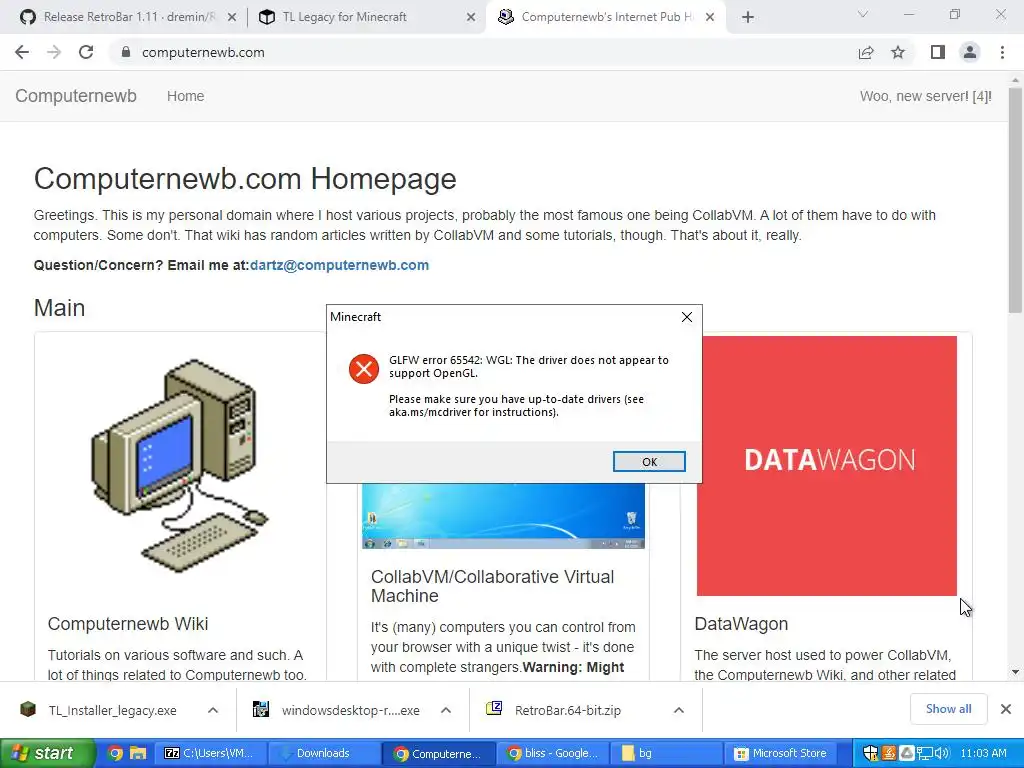1024x768 pixels.
Task: Open the share this page icon
Action: click(866, 52)
